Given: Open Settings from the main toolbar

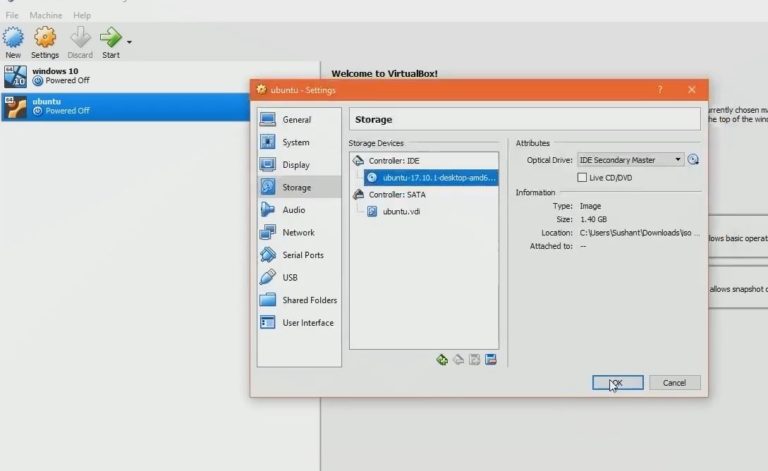Looking at the screenshot, I should 45,42.
